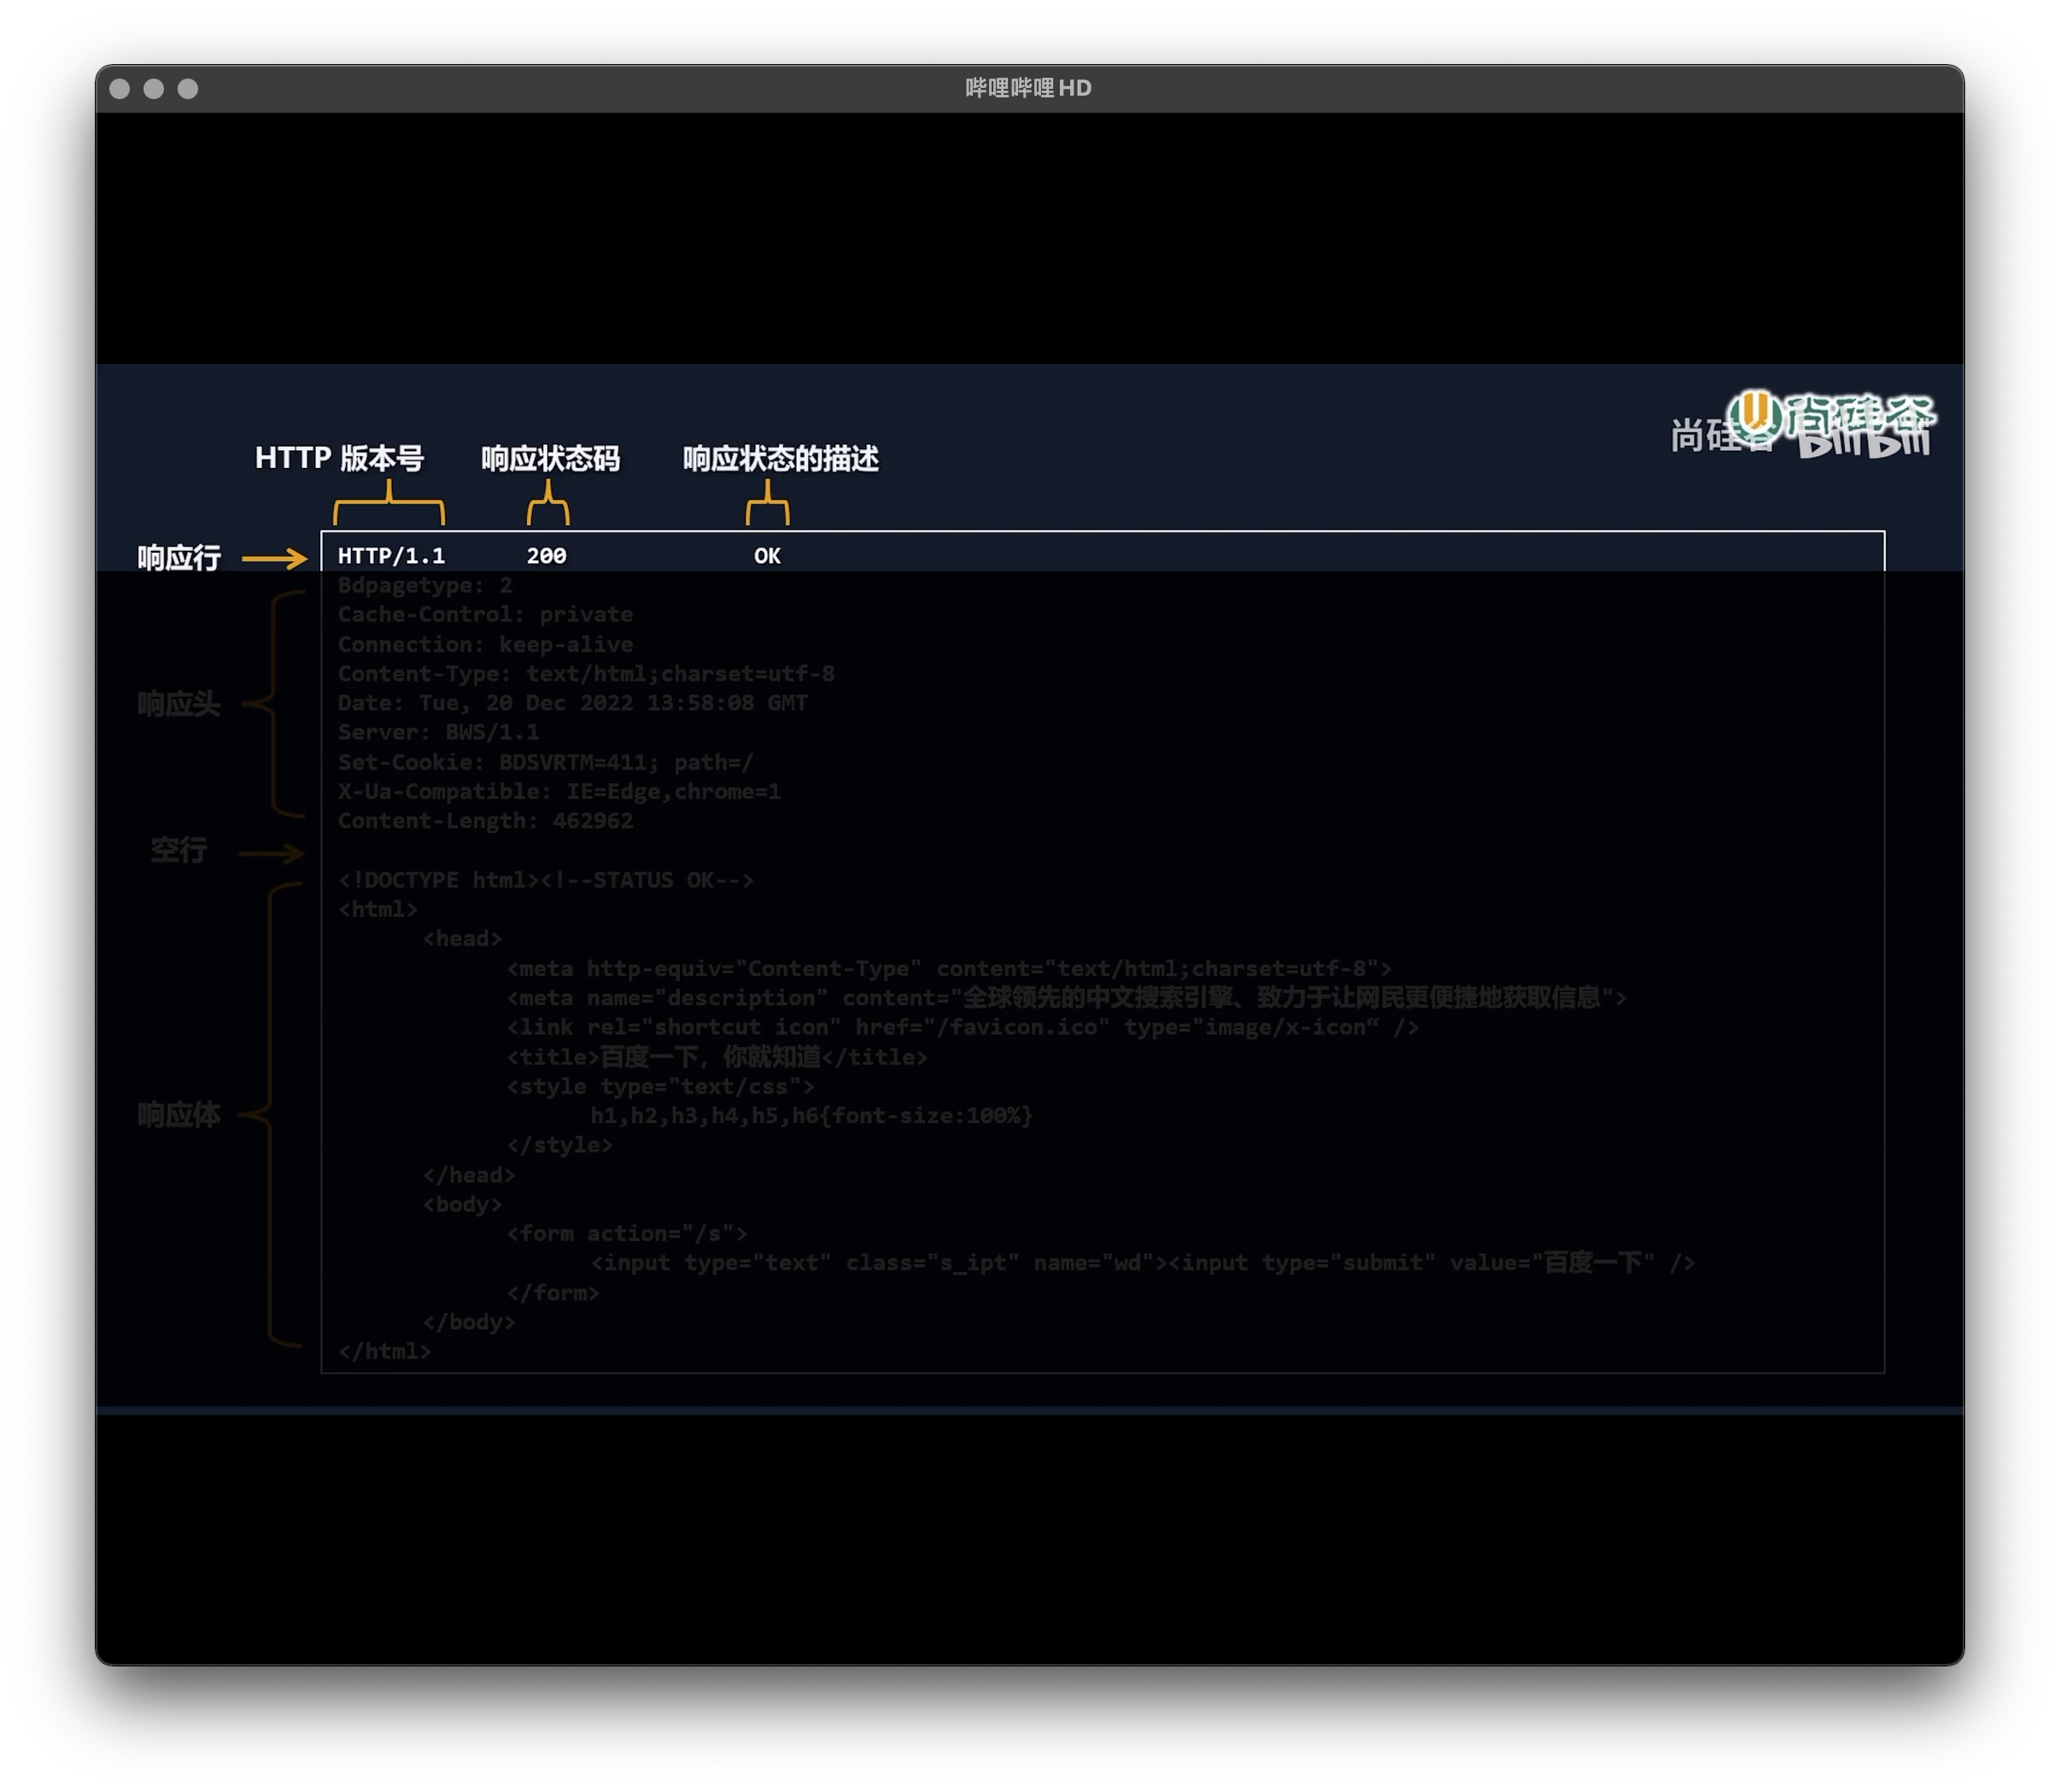Click the Content-Type response header line

click(585, 673)
